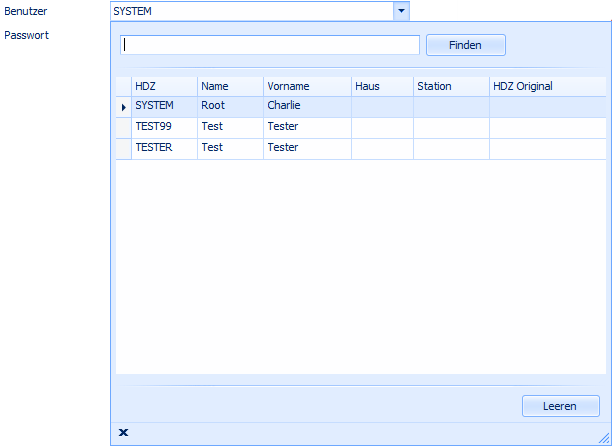Sort by the Name column header
The width and height of the screenshot is (612, 447).
[x=230, y=87]
